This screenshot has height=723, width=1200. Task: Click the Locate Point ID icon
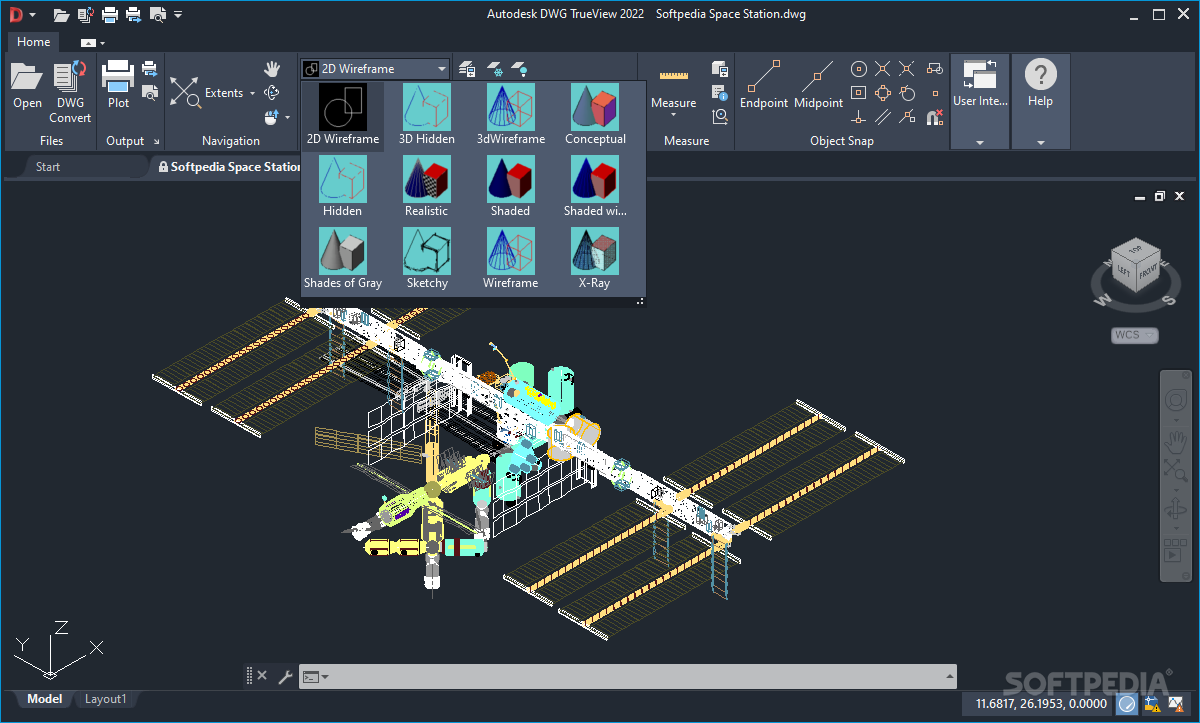[x=720, y=117]
